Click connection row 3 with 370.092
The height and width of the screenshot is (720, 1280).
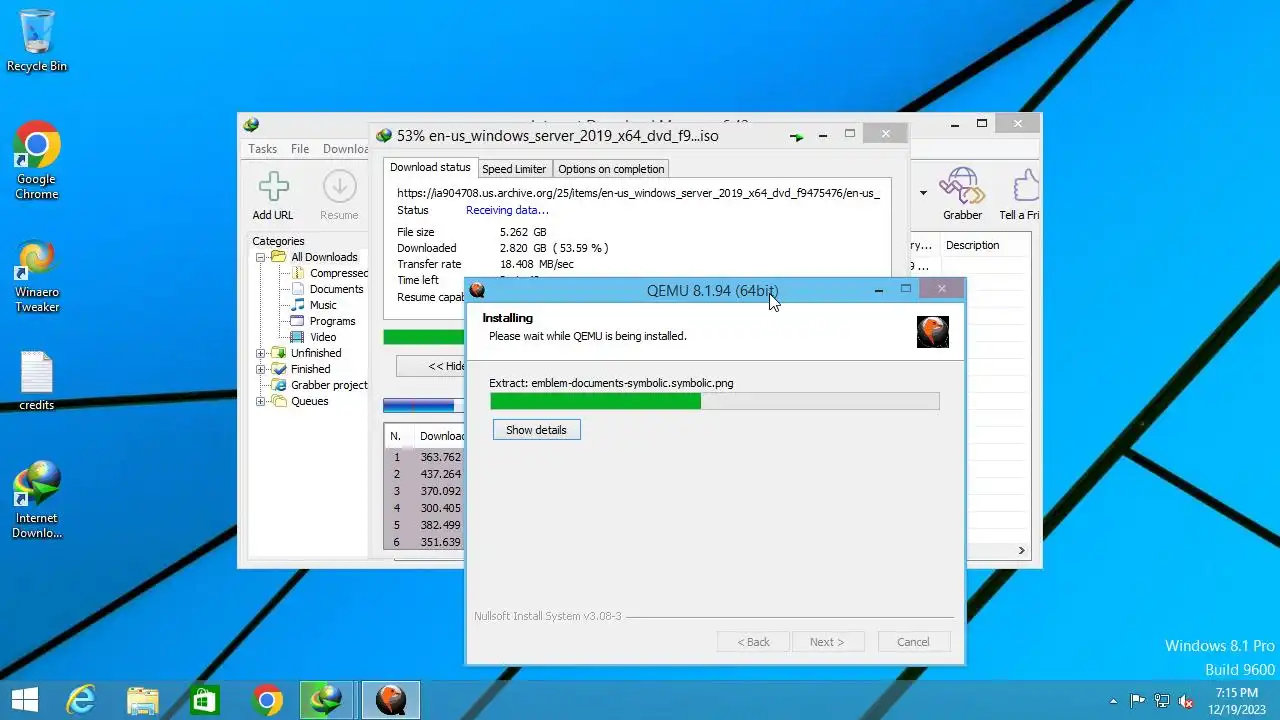425,491
